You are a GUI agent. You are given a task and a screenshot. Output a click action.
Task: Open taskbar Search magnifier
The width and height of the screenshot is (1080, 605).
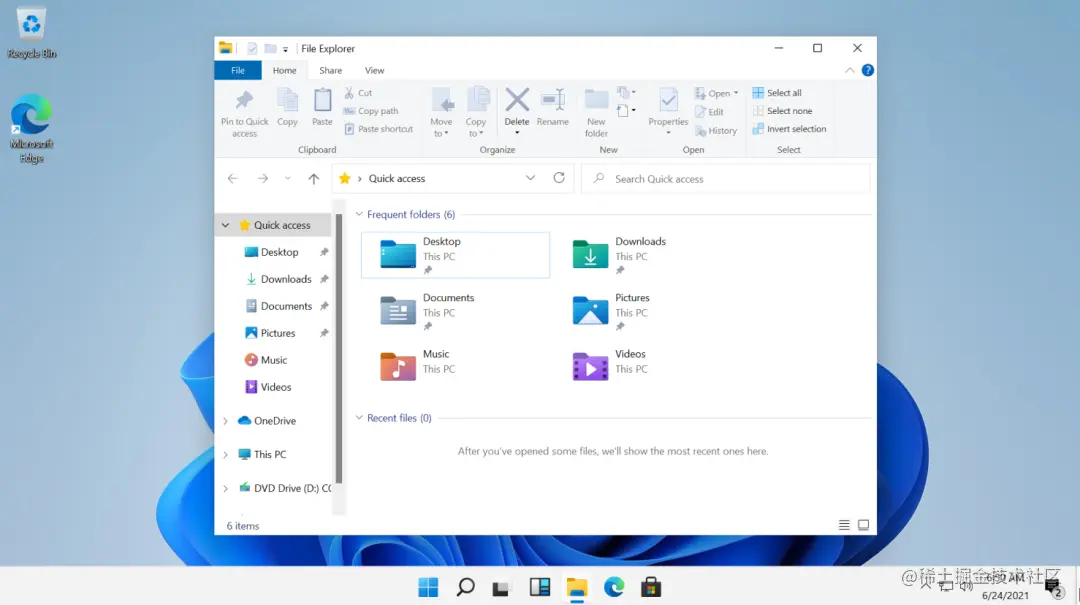[466, 587]
